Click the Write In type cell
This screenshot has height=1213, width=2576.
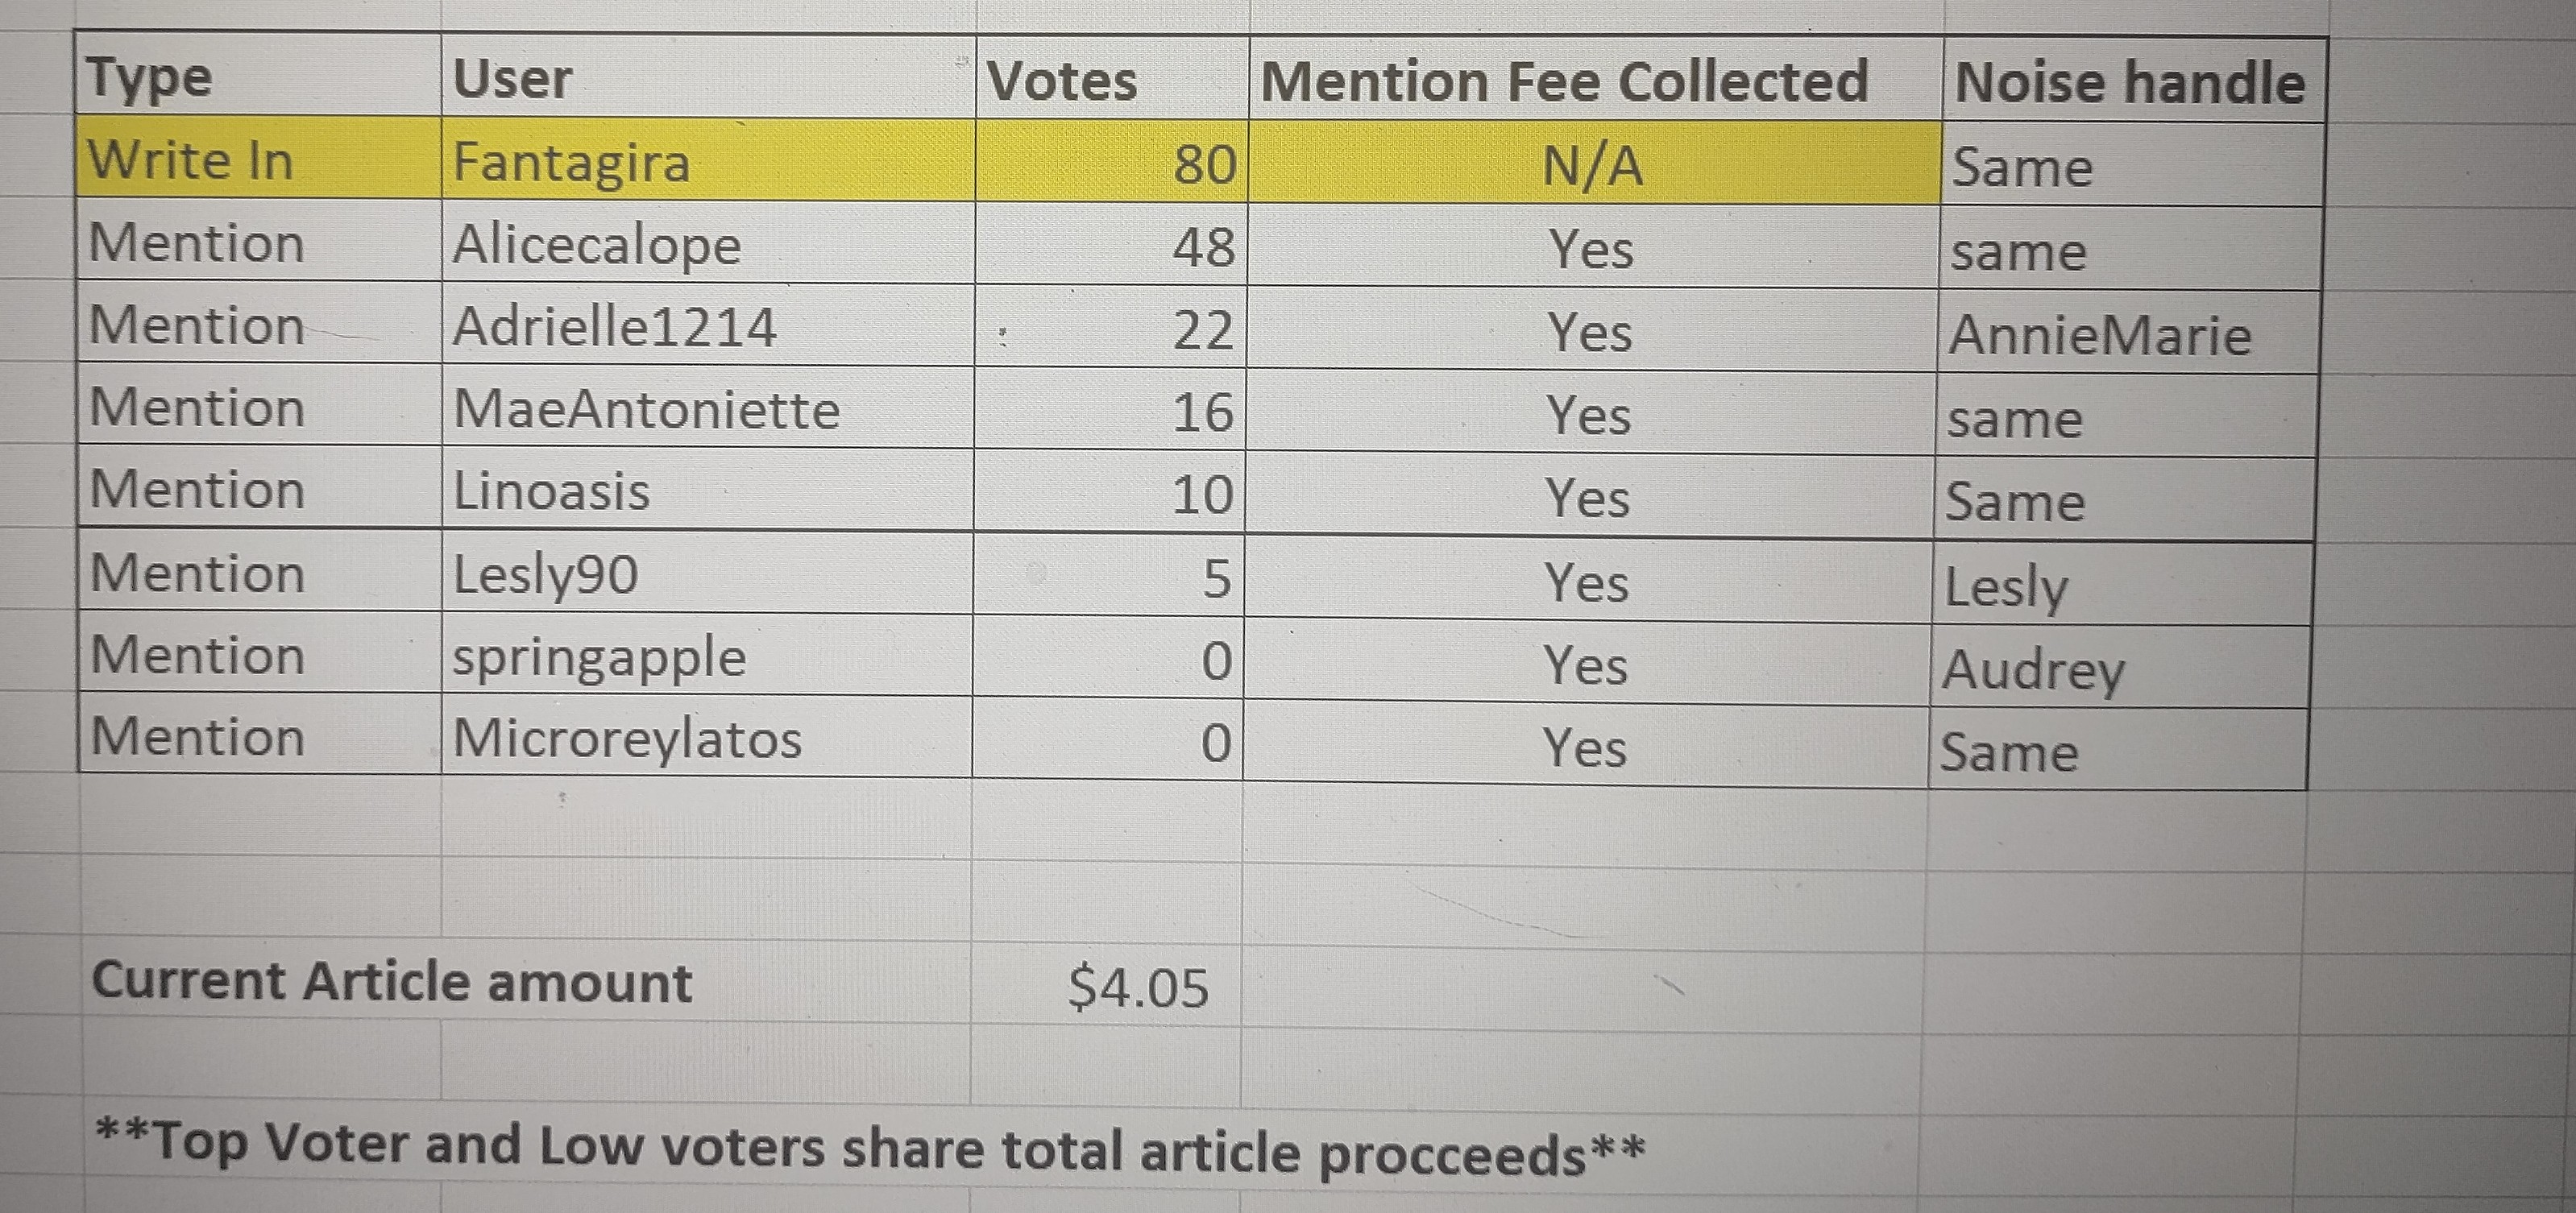point(258,158)
